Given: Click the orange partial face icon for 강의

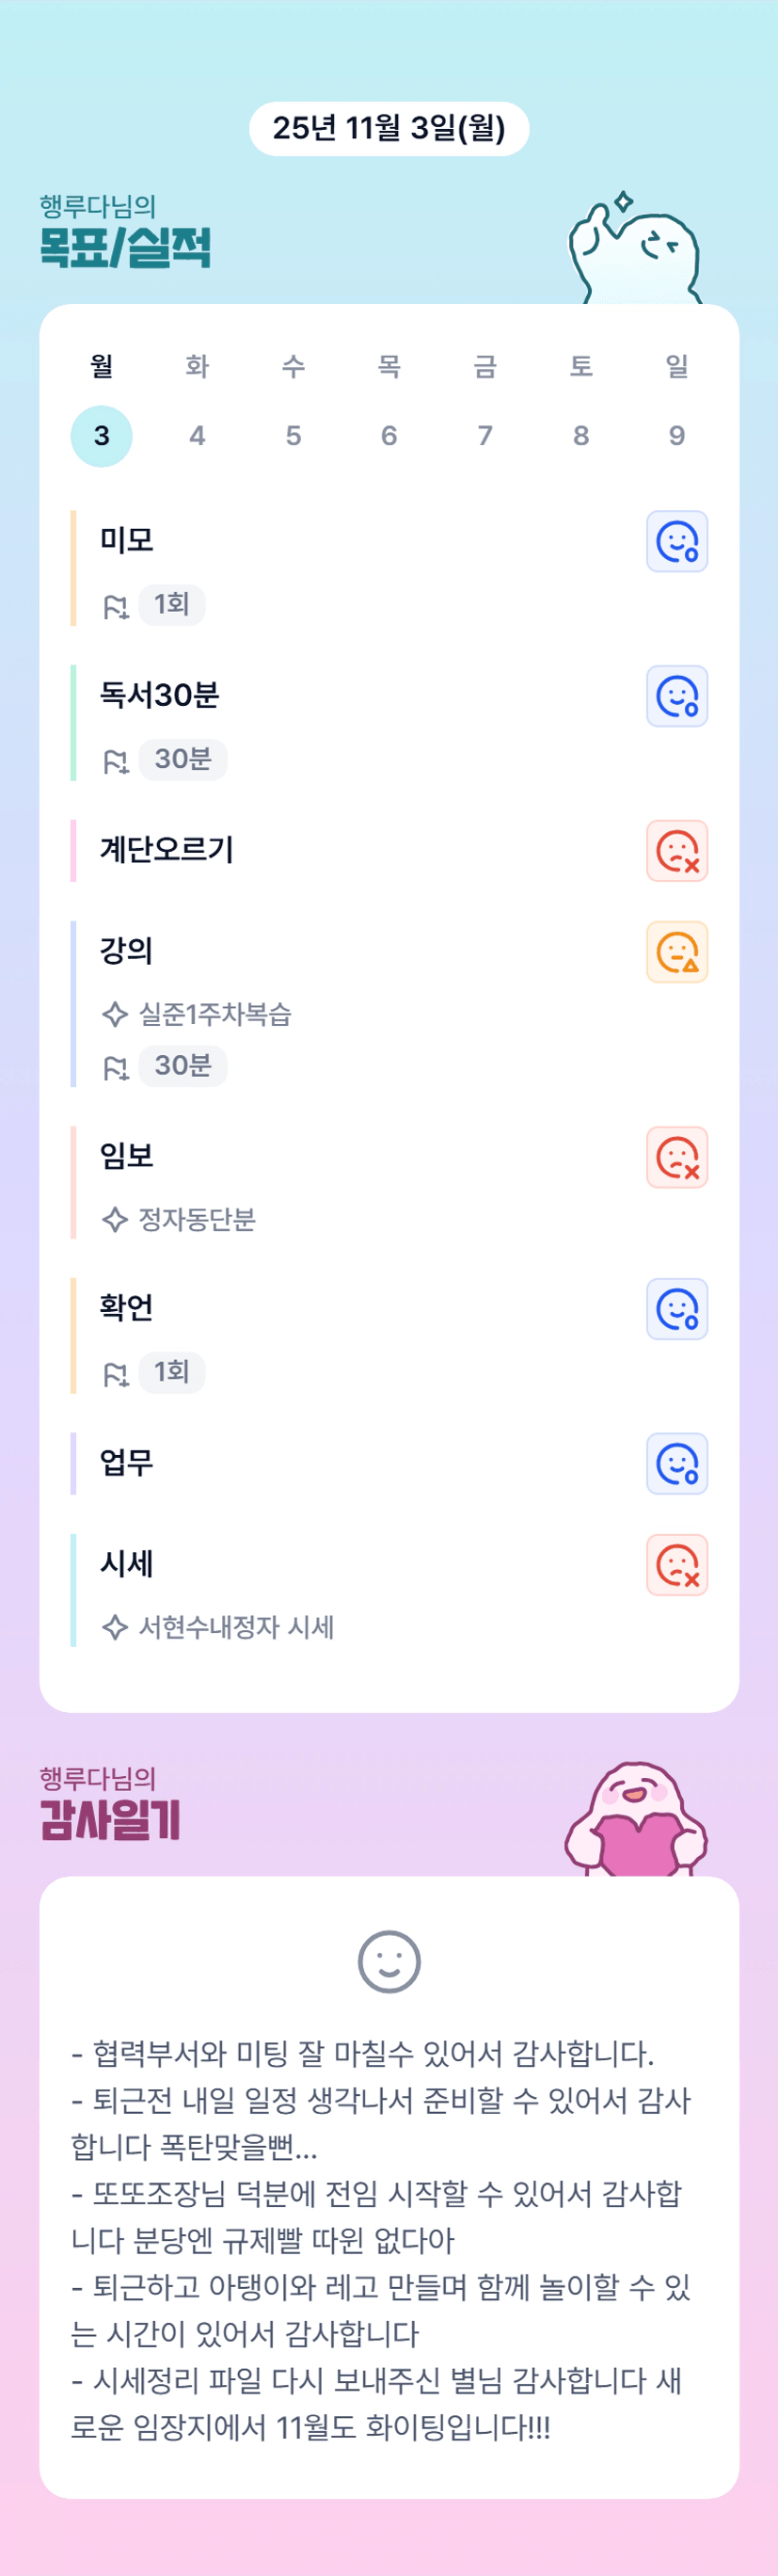Looking at the screenshot, I should (677, 953).
